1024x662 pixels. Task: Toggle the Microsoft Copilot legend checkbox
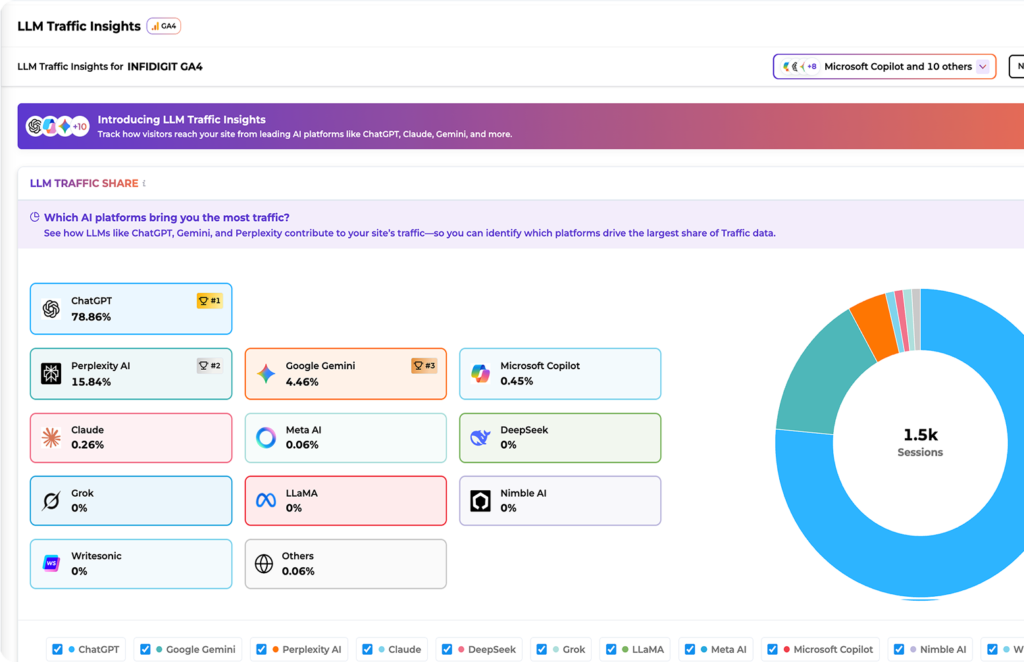[772, 649]
